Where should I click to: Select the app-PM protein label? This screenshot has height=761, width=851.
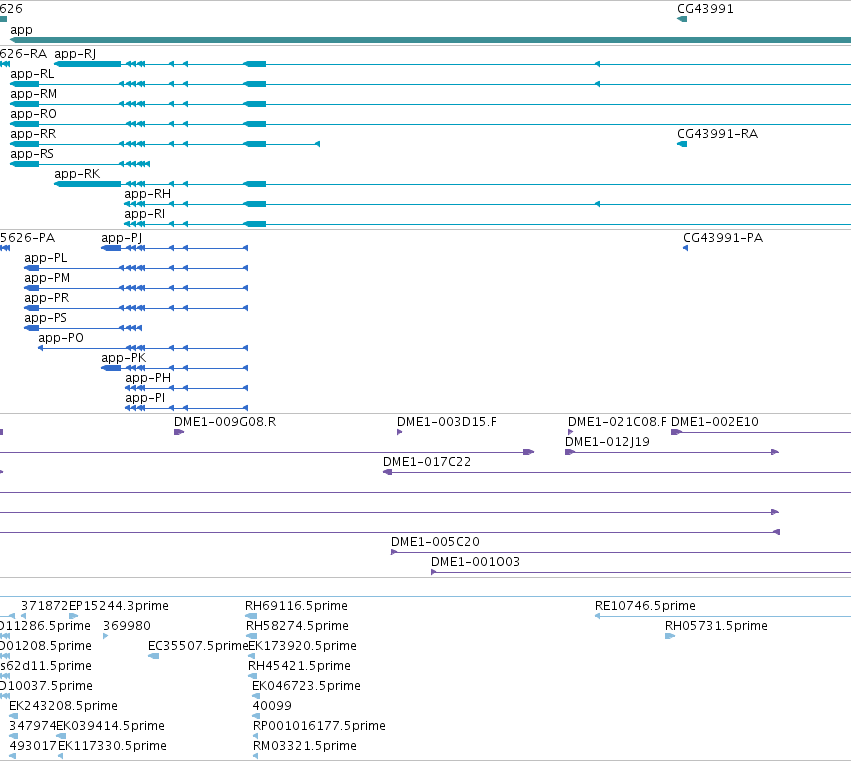coord(47,278)
